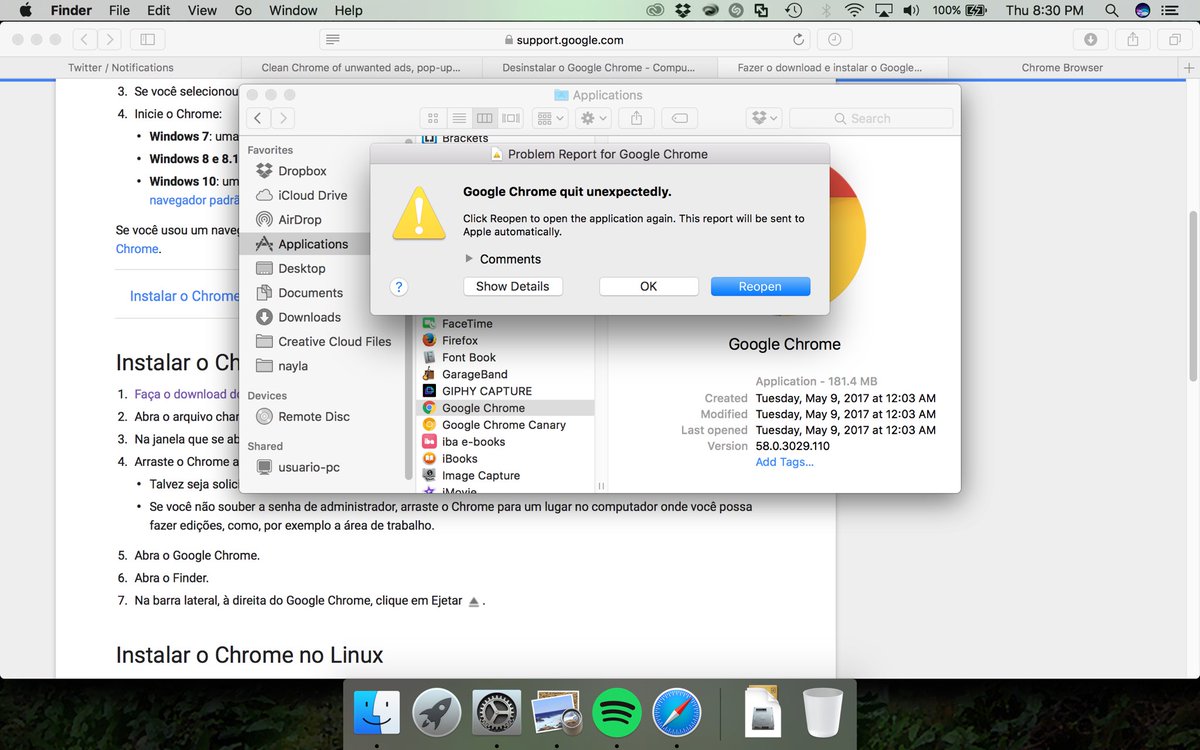Open the File menu

point(119,10)
